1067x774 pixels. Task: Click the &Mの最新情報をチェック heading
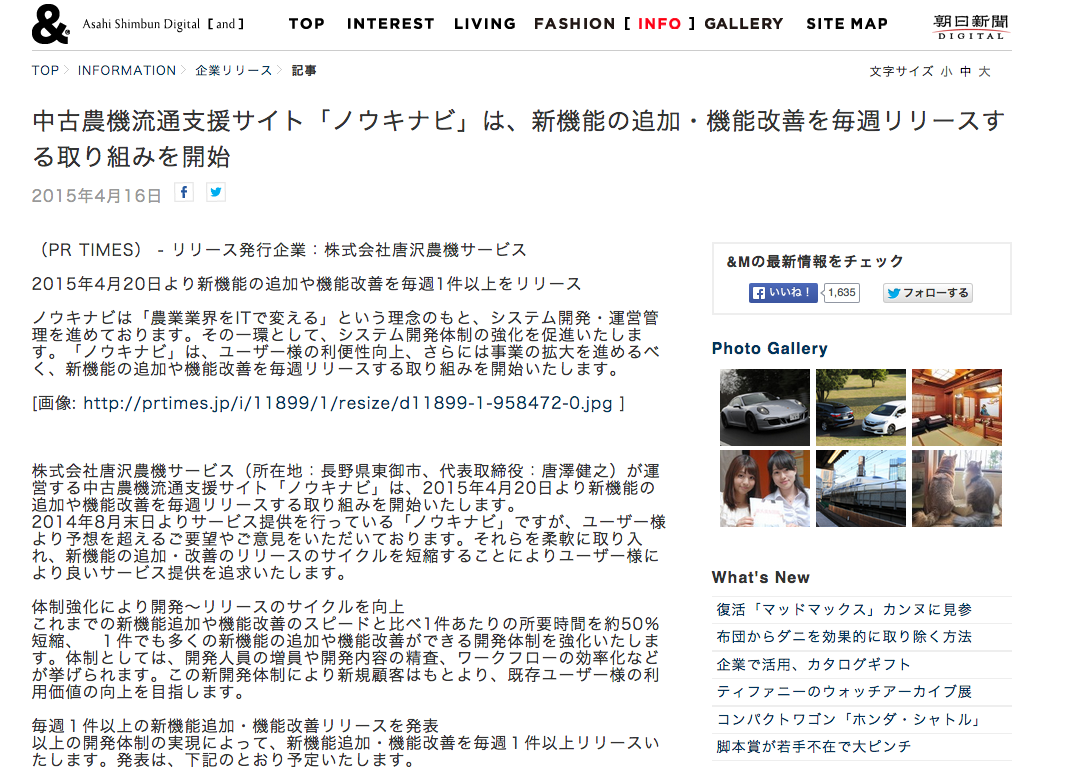click(815, 261)
